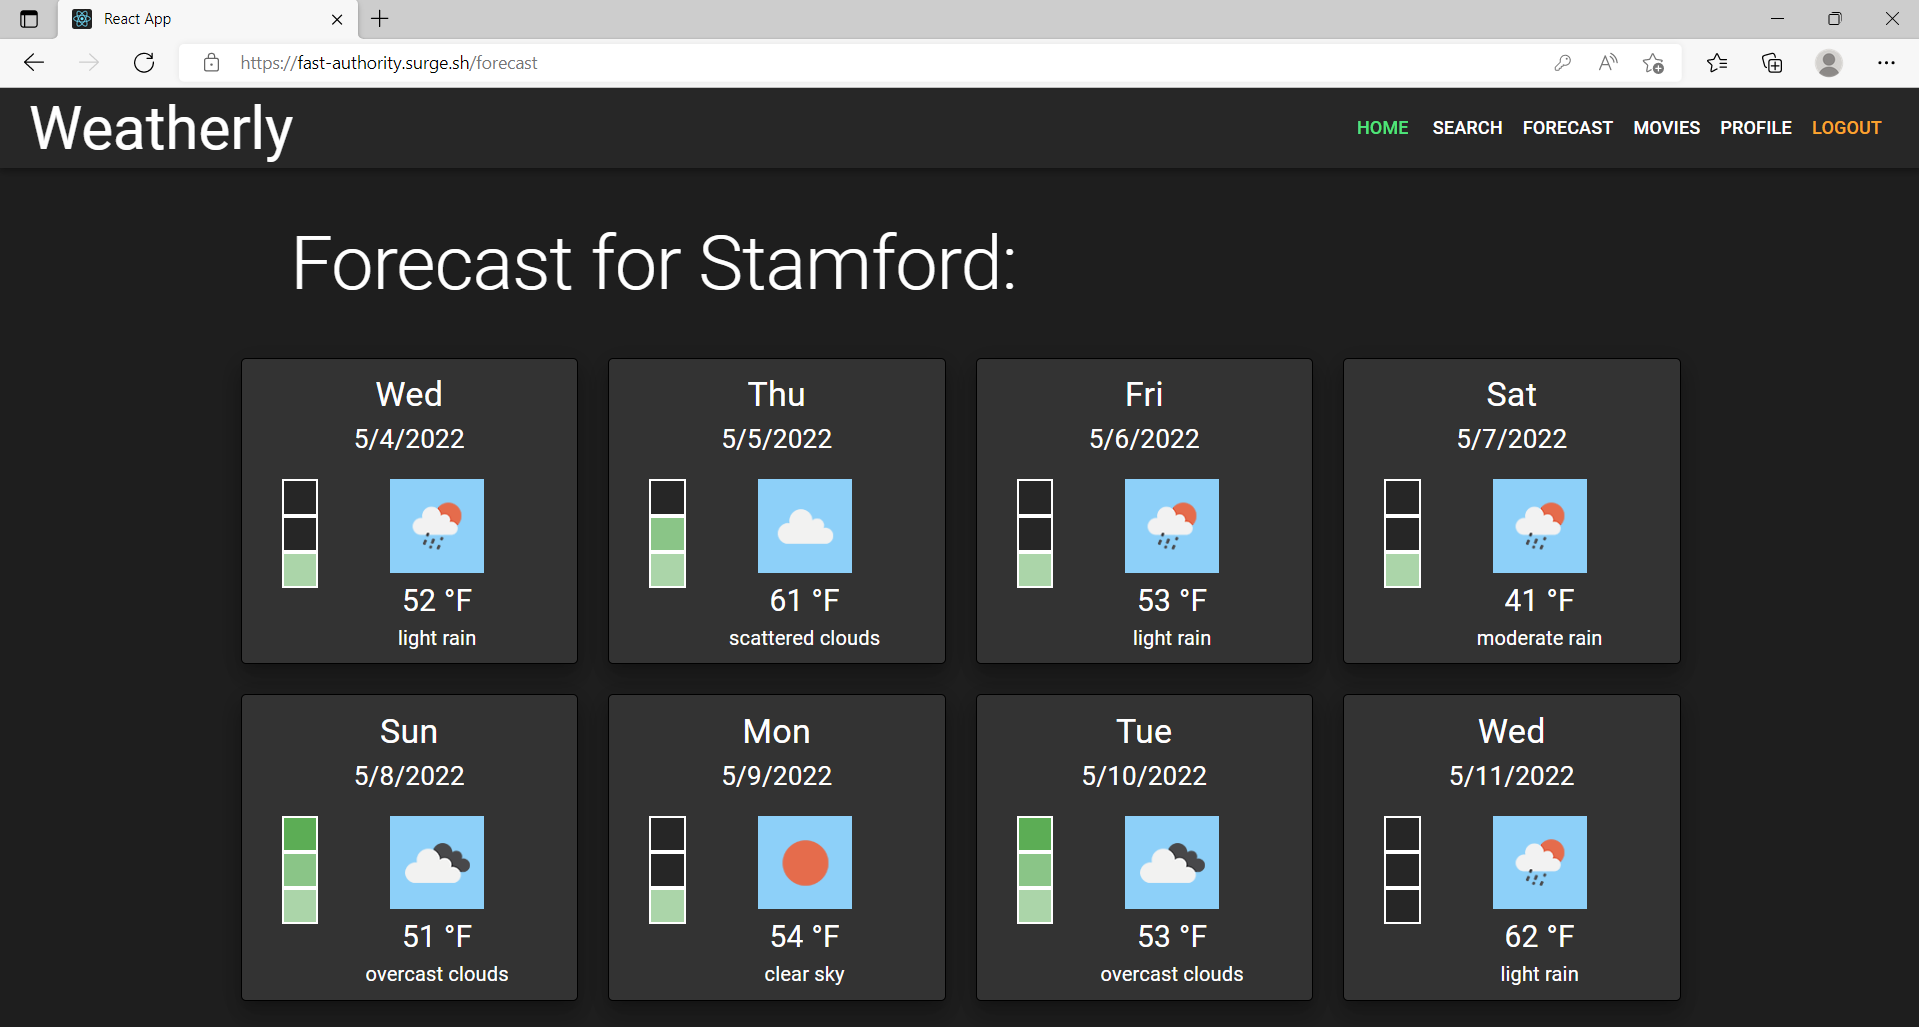Open MOVIES in the navigation bar

pyautogui.click(x=1666, y=128)
